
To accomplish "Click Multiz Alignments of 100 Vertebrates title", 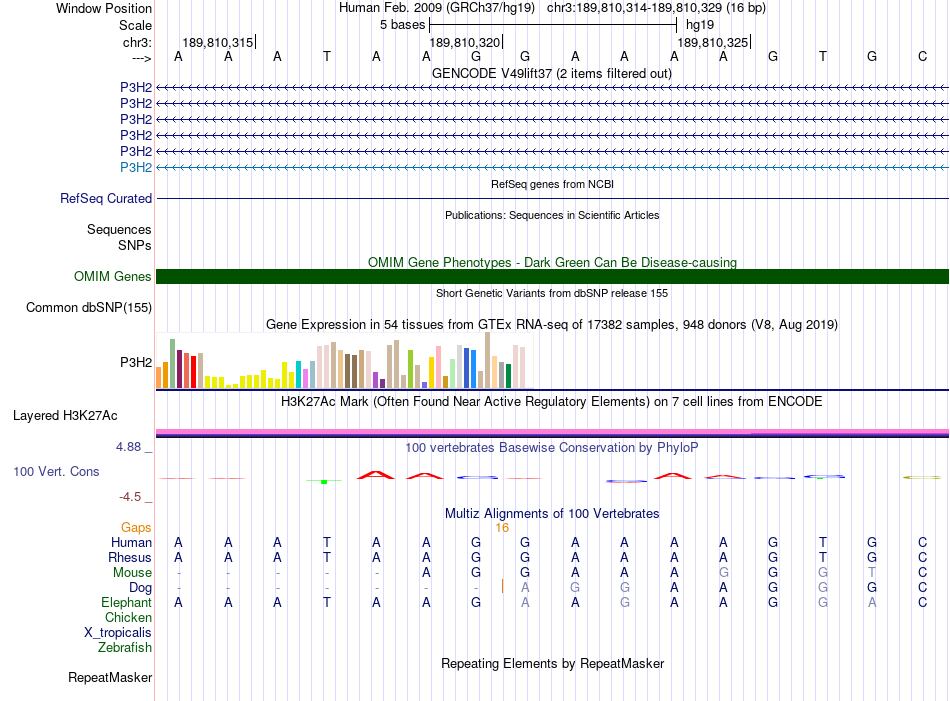I will 552,514.
